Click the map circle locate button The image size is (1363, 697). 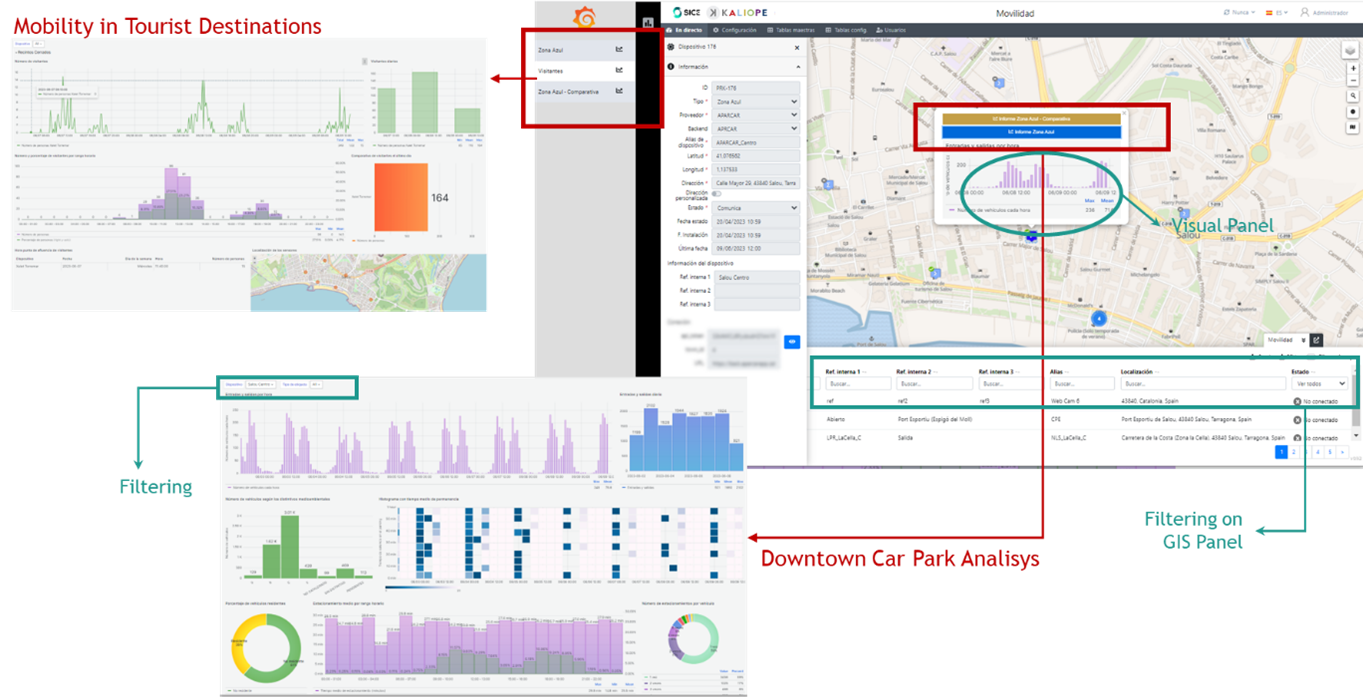[1353, 112]
